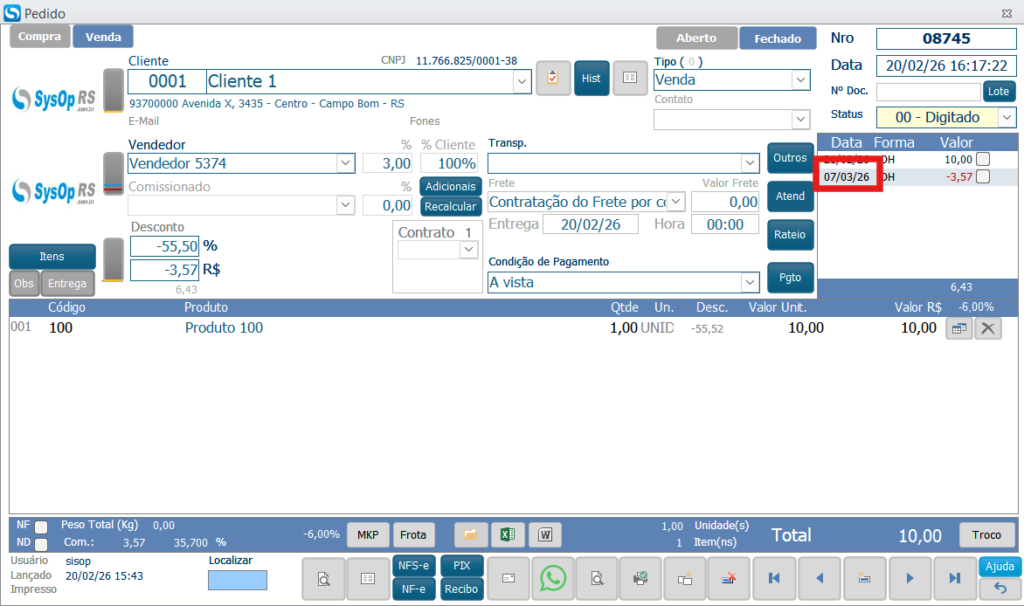Click the Localizar search field

point(237,580)
